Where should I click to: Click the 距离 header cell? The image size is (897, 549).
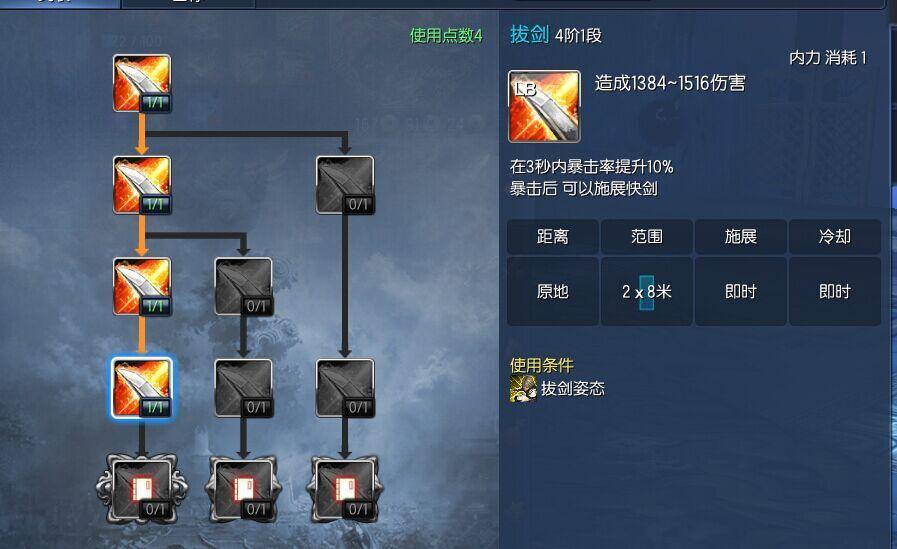[553, 237]
